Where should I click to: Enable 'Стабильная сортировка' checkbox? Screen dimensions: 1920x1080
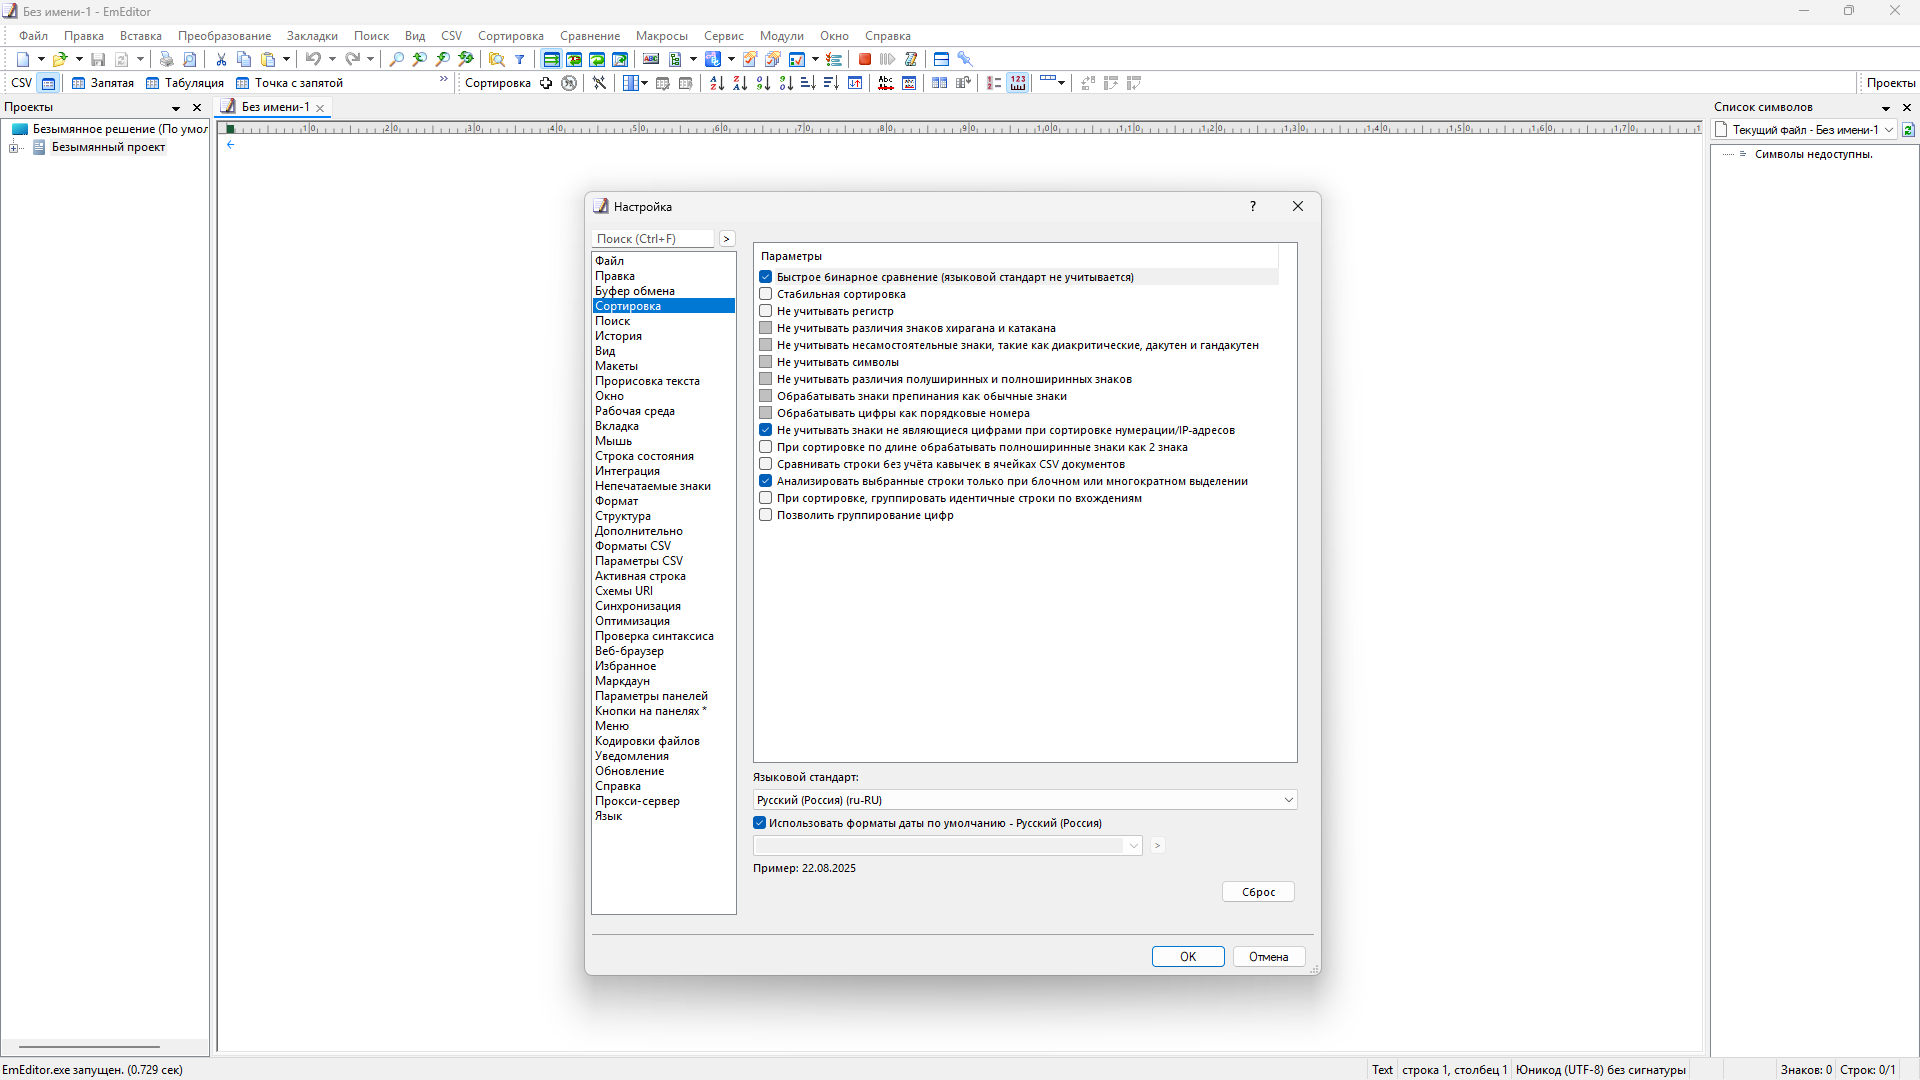coord(766,294)
